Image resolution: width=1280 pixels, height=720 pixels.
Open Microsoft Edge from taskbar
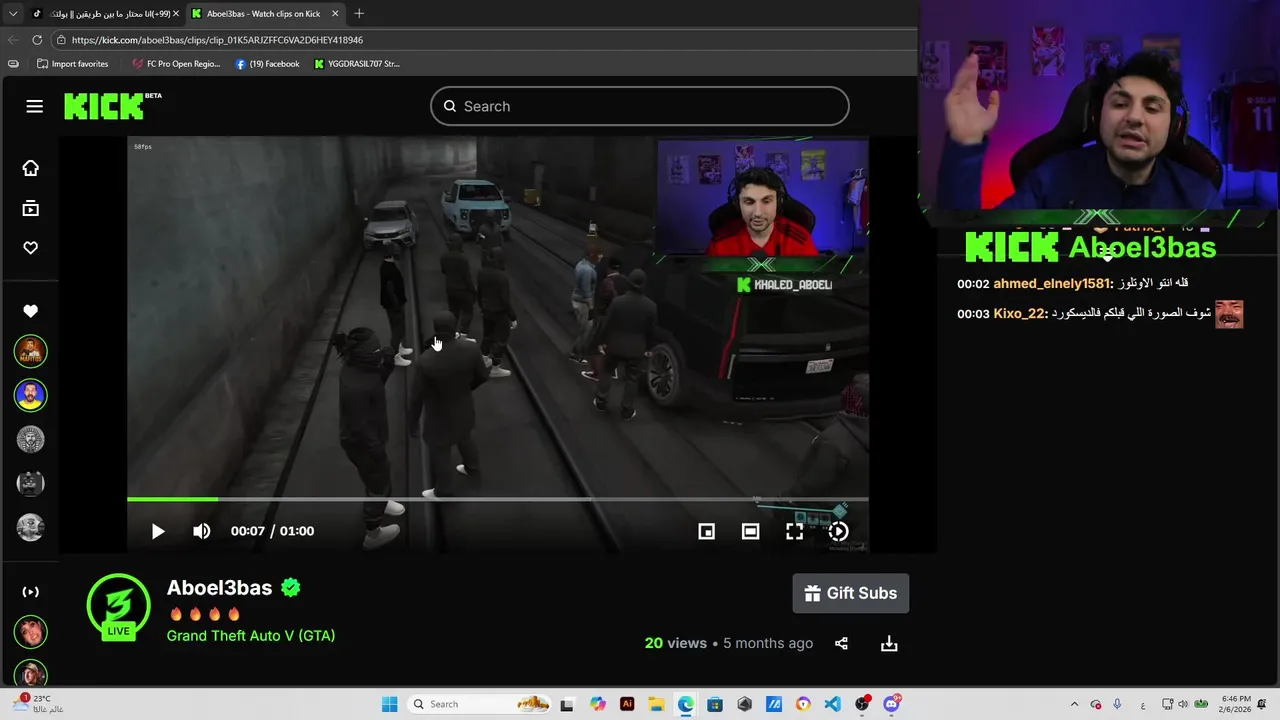pos(686,704)
